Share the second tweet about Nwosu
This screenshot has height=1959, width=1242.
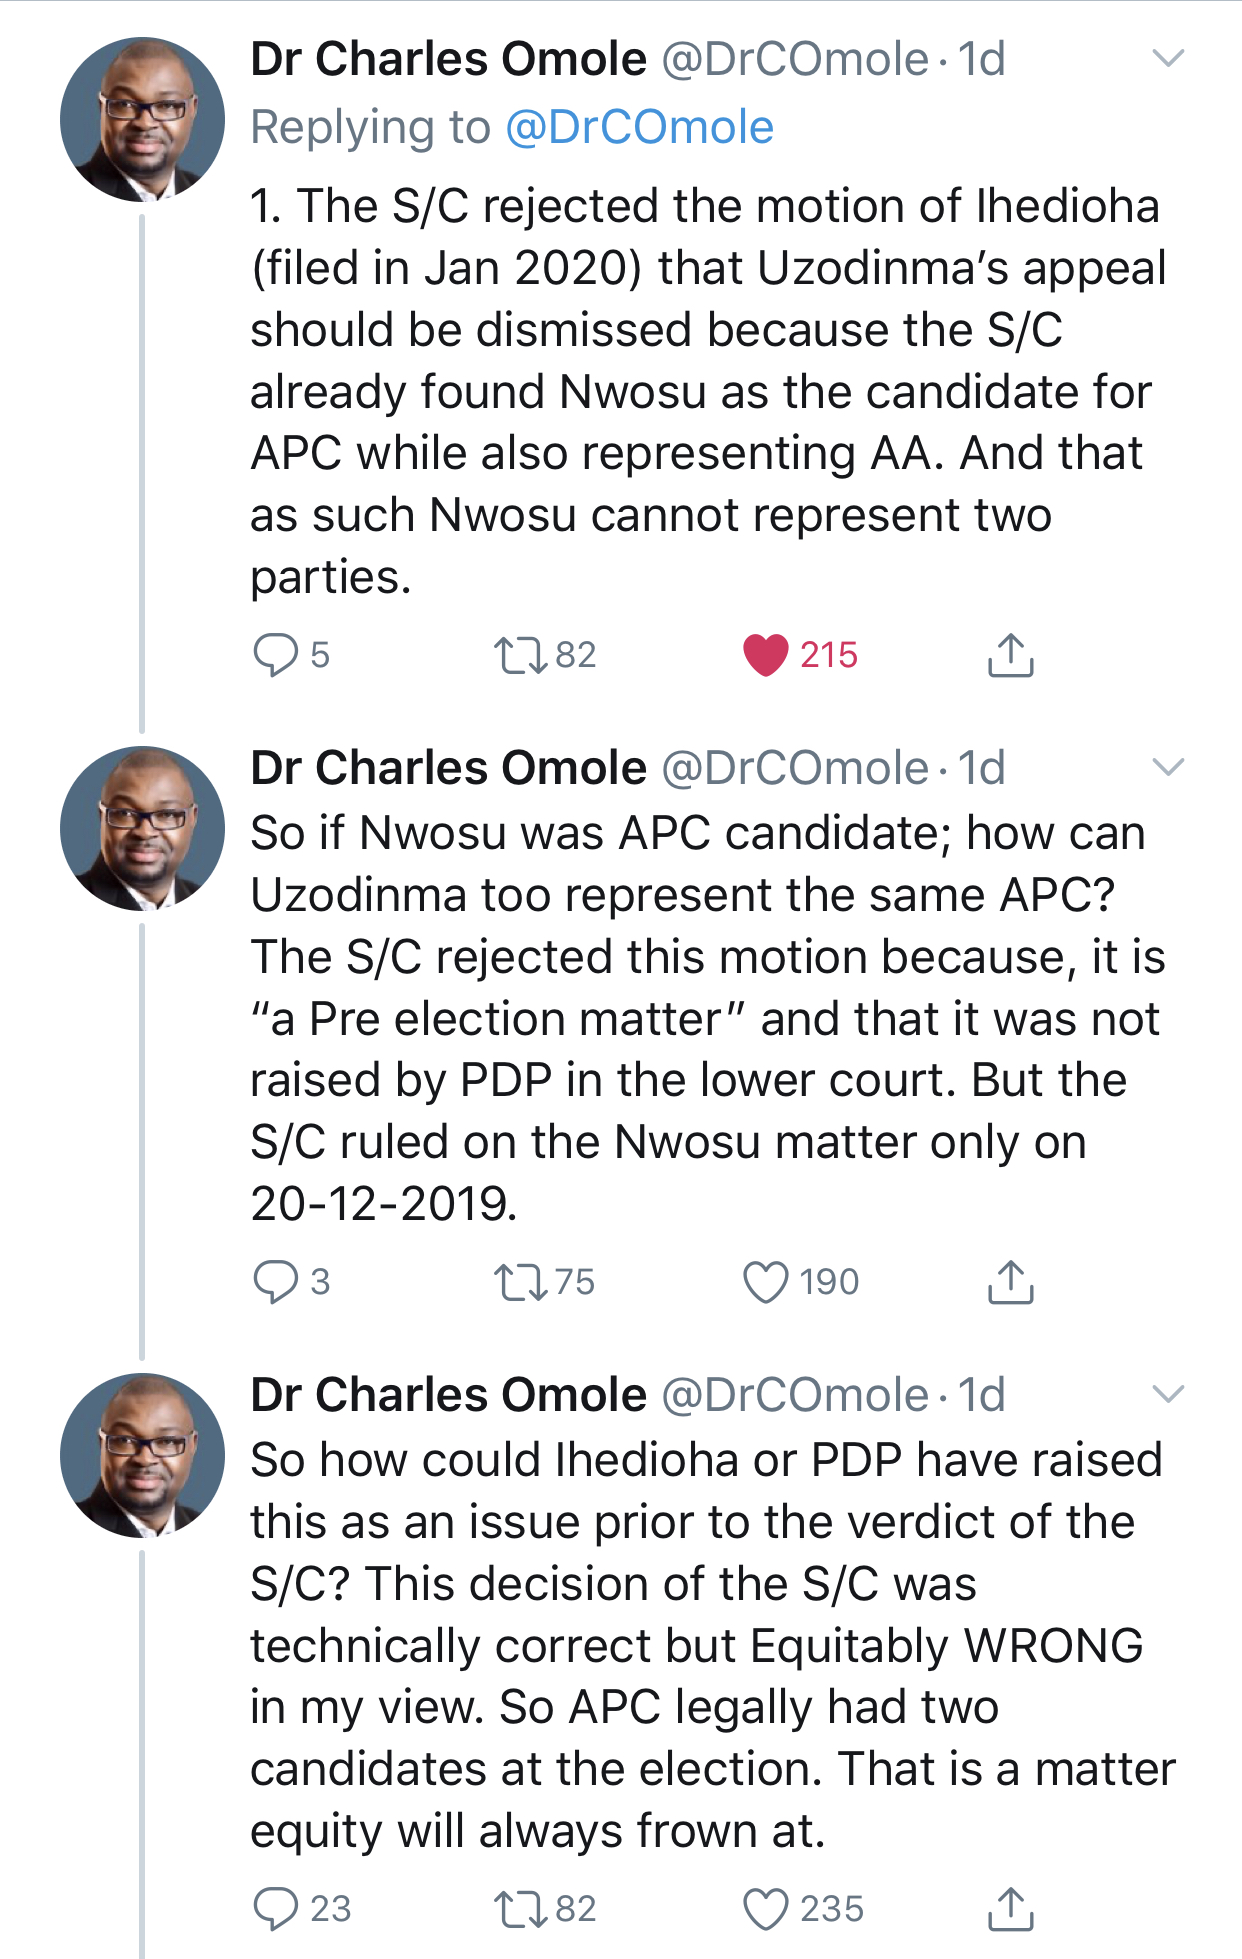click(1010, 1282)
